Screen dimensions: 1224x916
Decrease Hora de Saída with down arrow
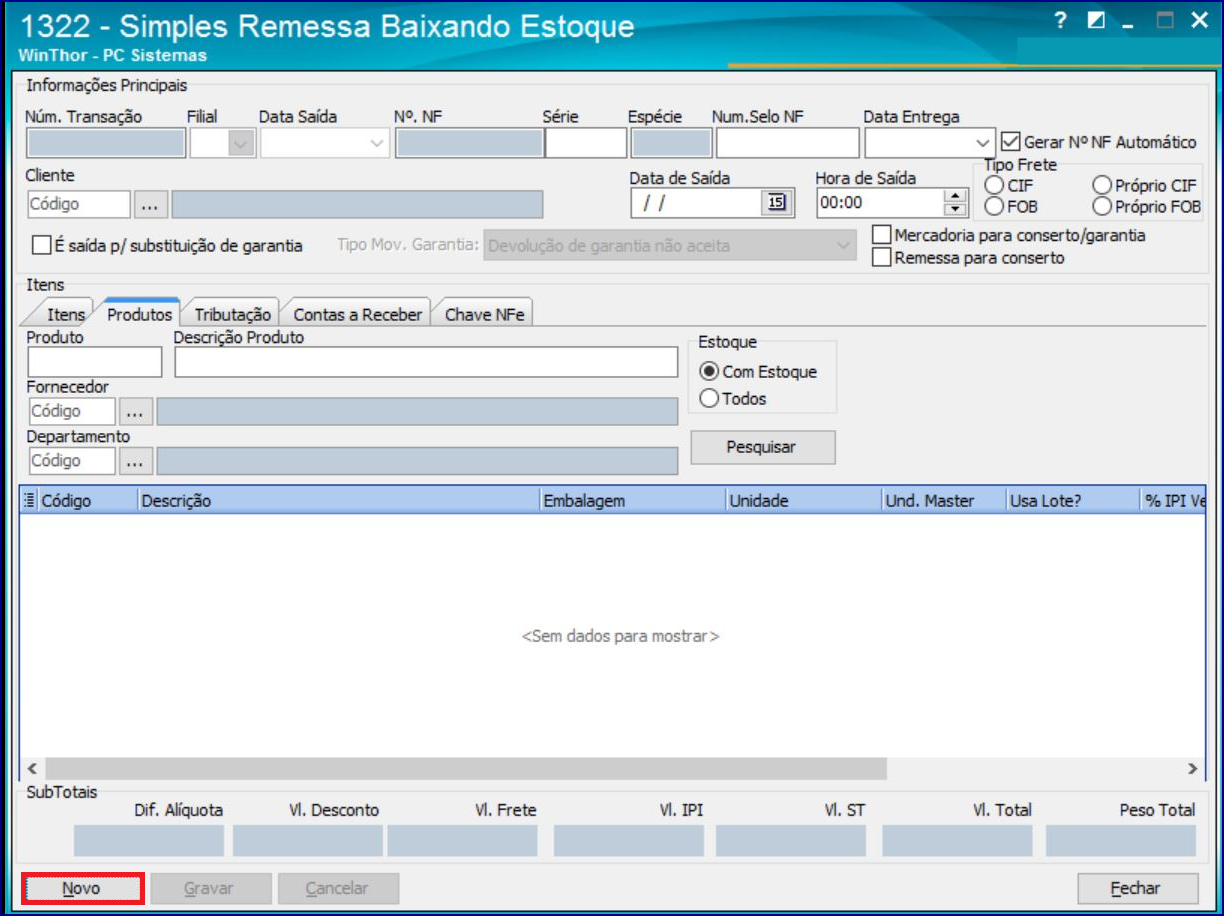pyautogui.click(x=956, y=210)
